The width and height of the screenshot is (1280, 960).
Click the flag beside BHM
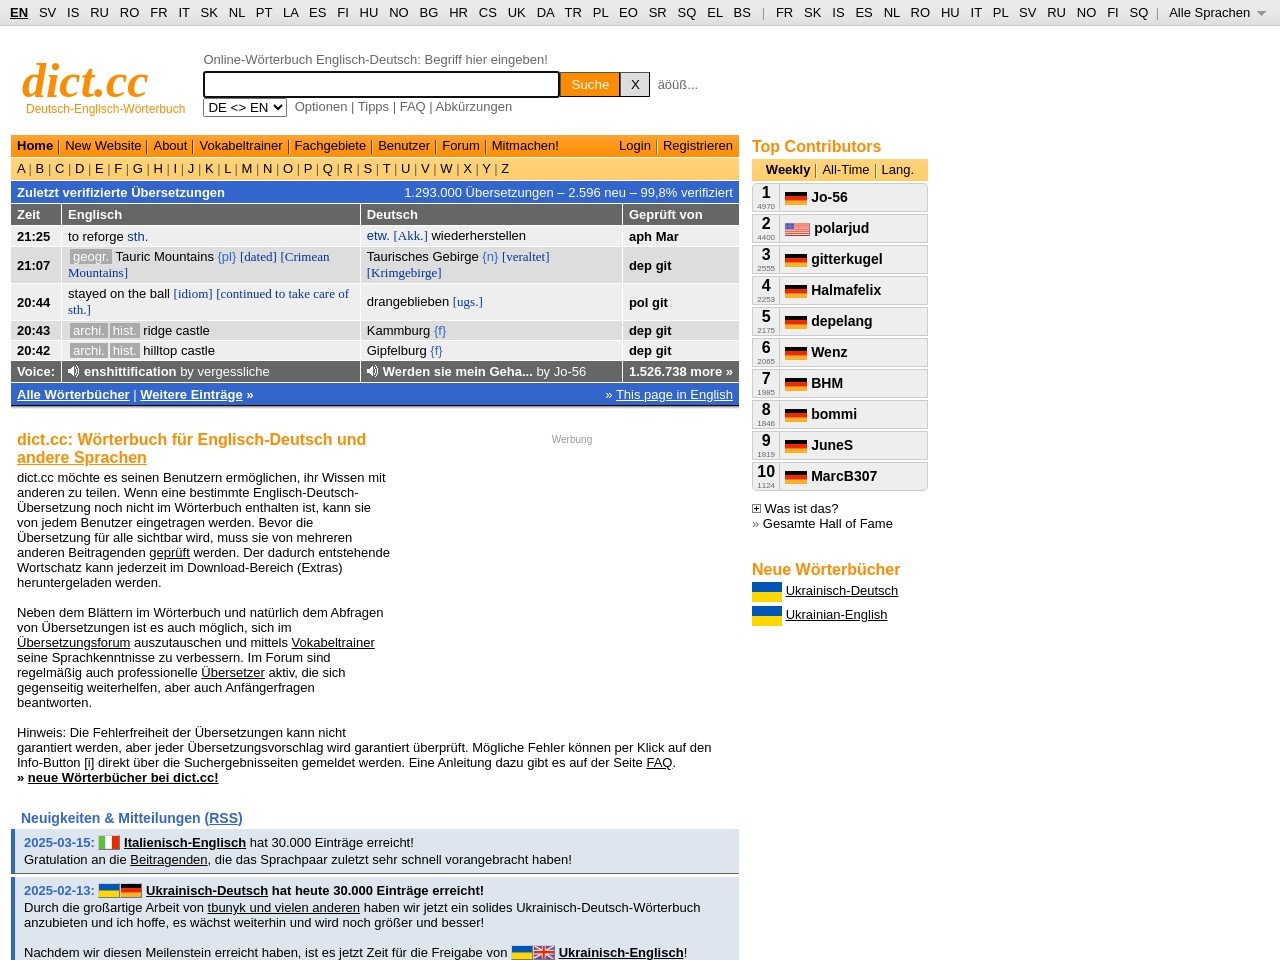pos(796,384)
